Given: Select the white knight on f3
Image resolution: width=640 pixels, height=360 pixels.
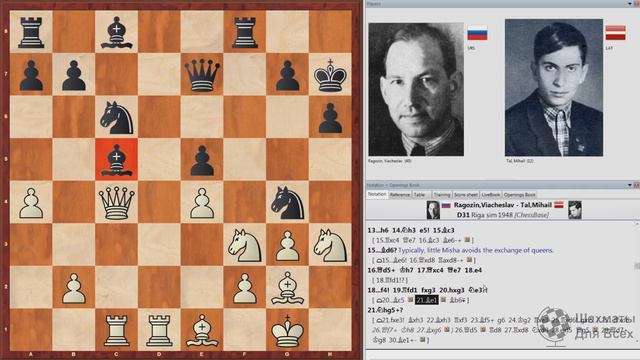Looking at the screenshot, I should tap(245, 245).
